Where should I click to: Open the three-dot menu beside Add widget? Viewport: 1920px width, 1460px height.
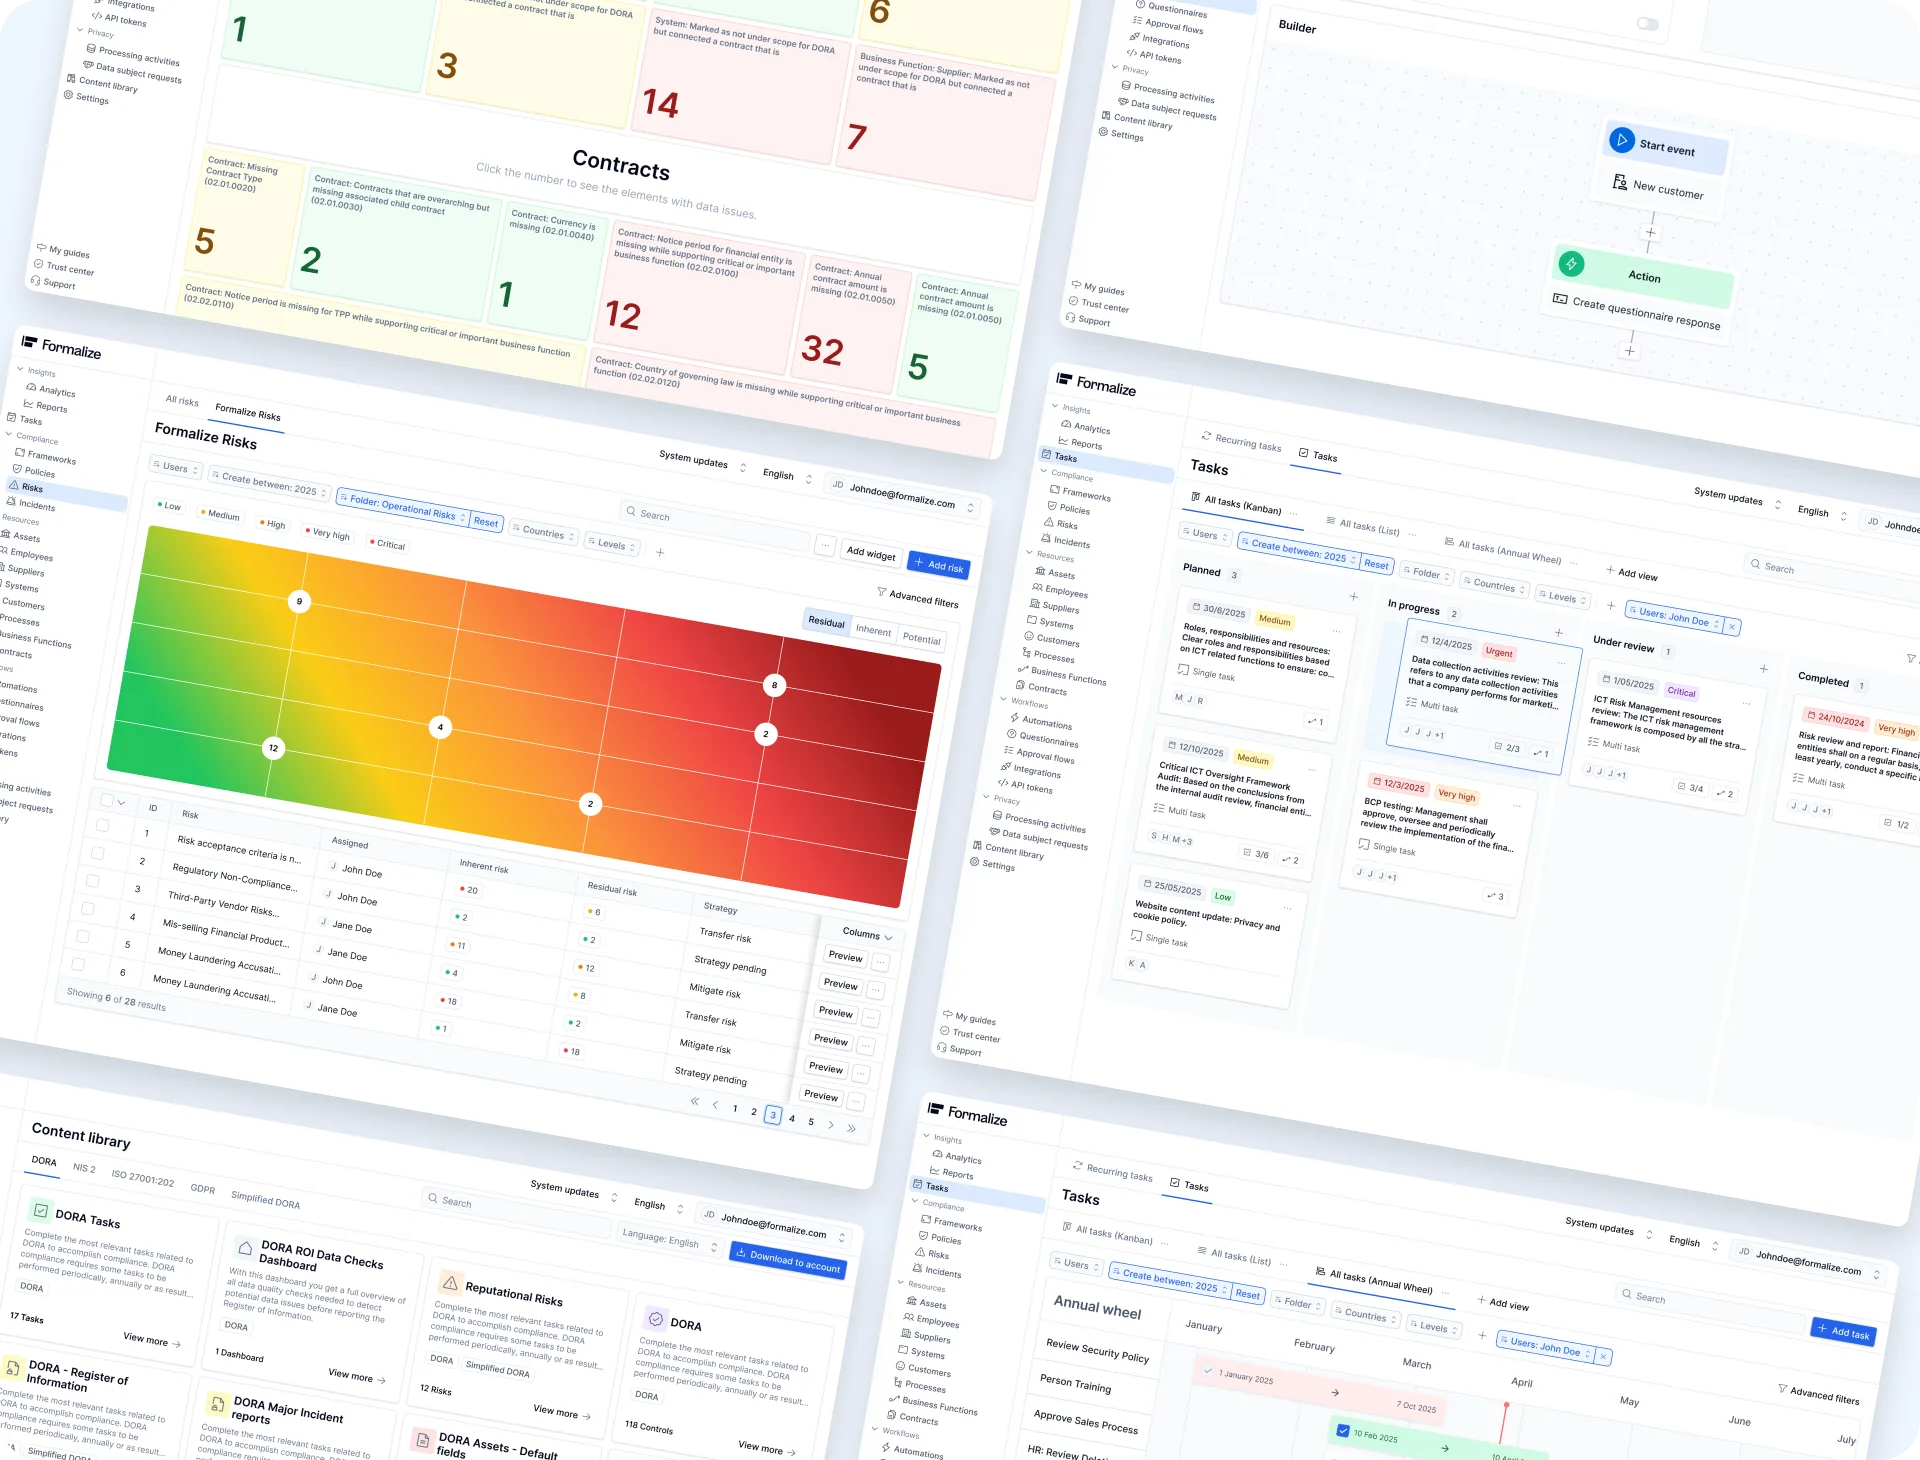click(x=824, y=545)
